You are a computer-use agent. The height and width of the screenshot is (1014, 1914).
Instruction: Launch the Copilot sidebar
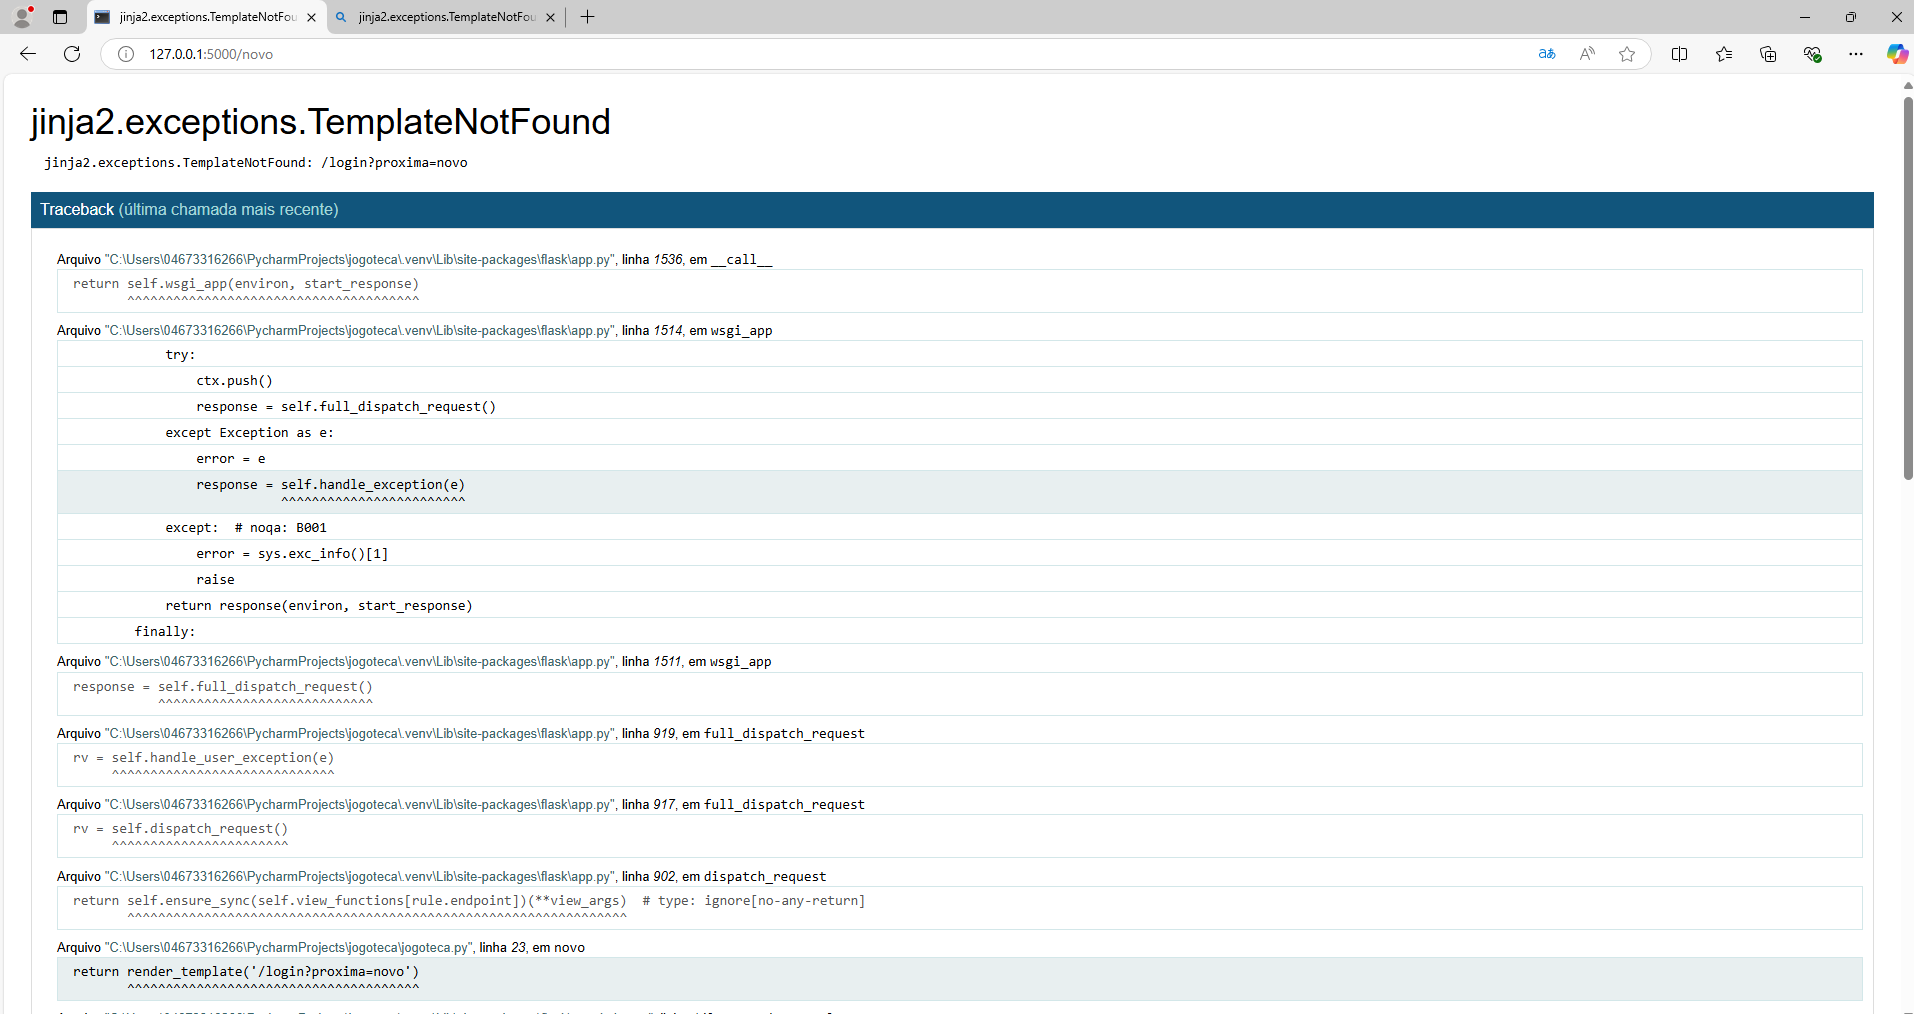coord(1896,54)
